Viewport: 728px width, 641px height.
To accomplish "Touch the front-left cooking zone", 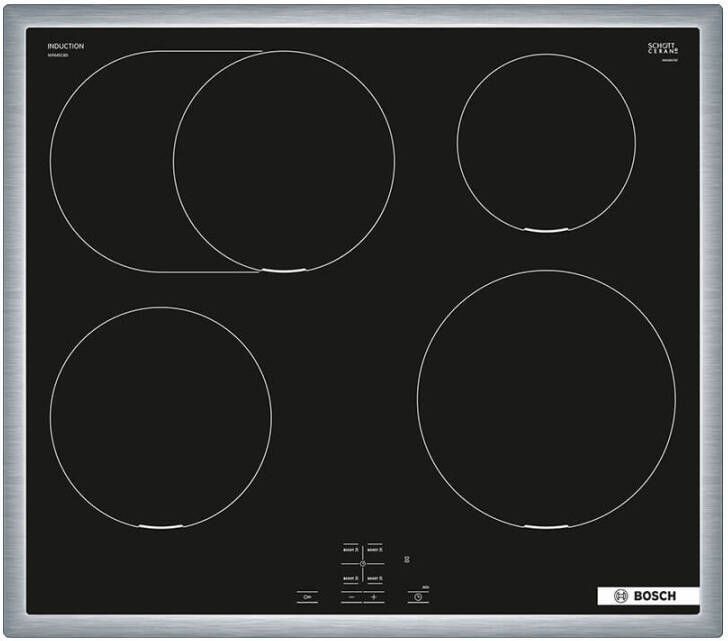I will coord(161,417).
